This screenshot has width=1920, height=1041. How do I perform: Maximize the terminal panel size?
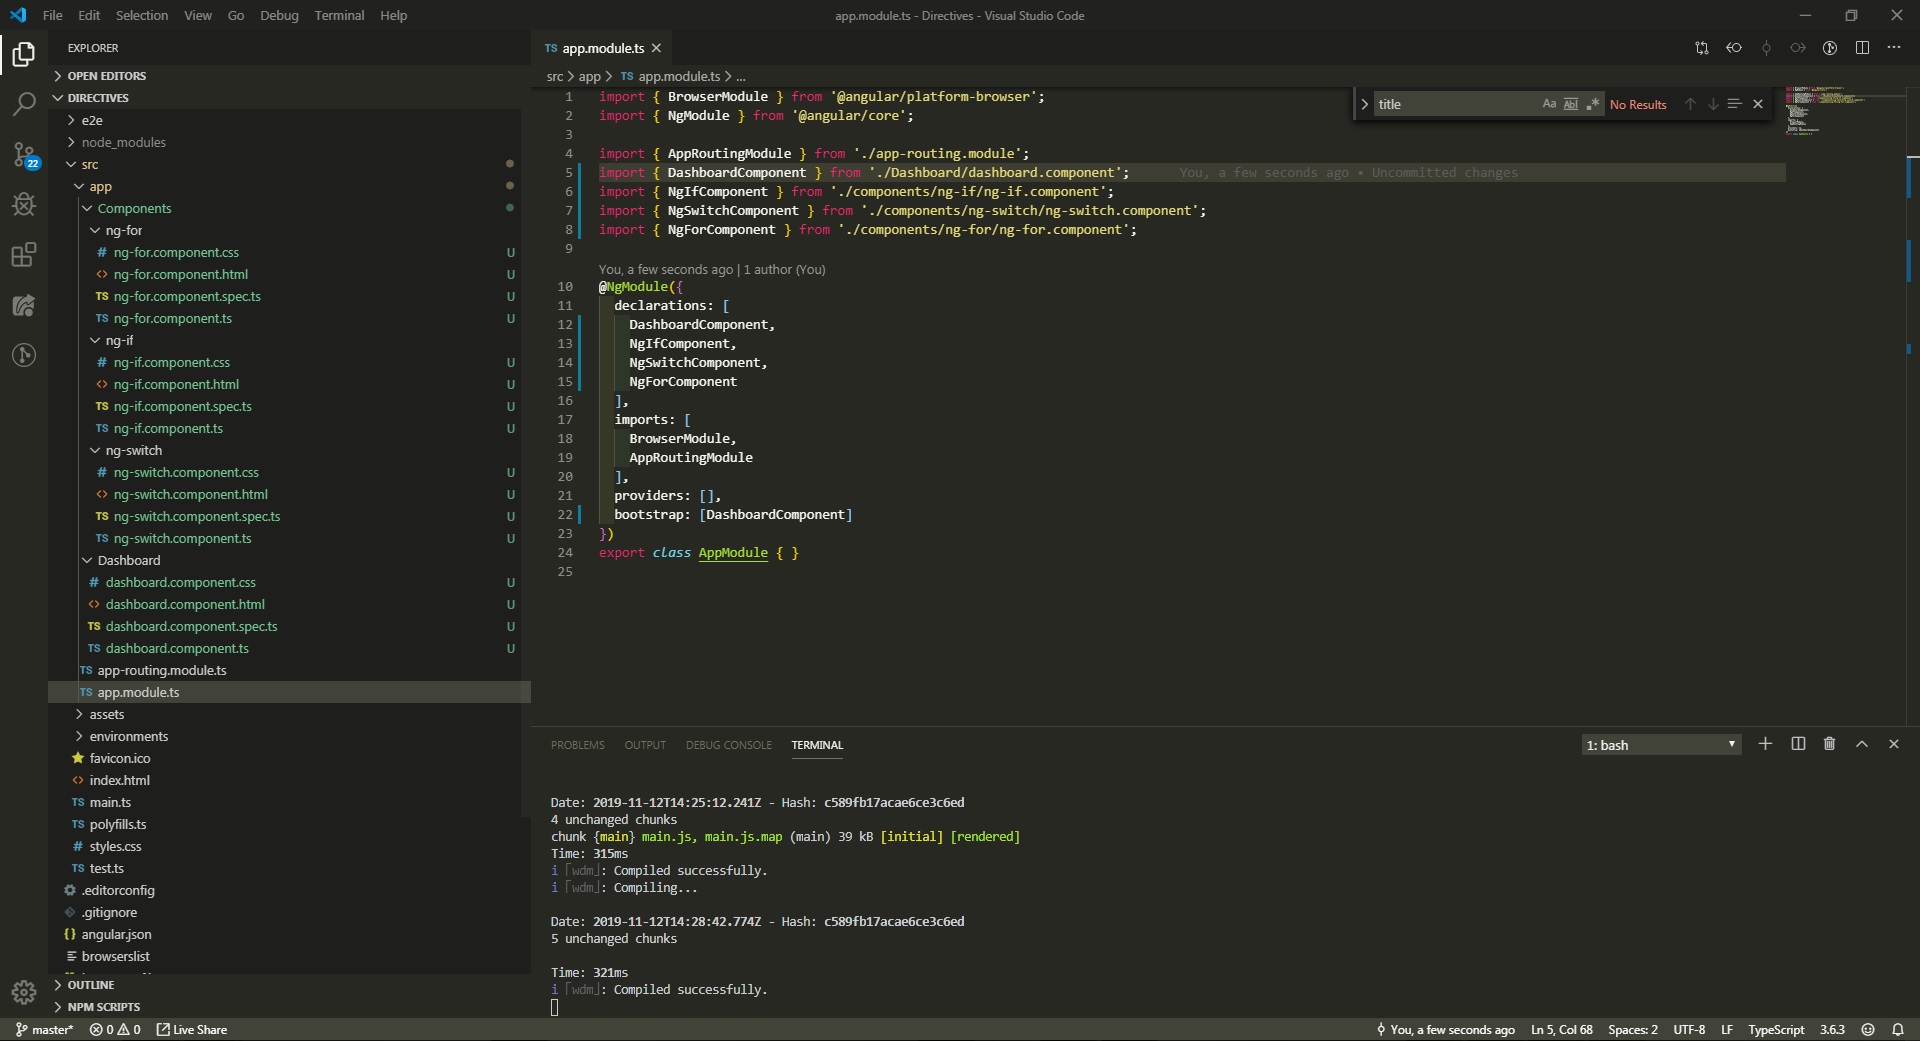click(1862, 744)
